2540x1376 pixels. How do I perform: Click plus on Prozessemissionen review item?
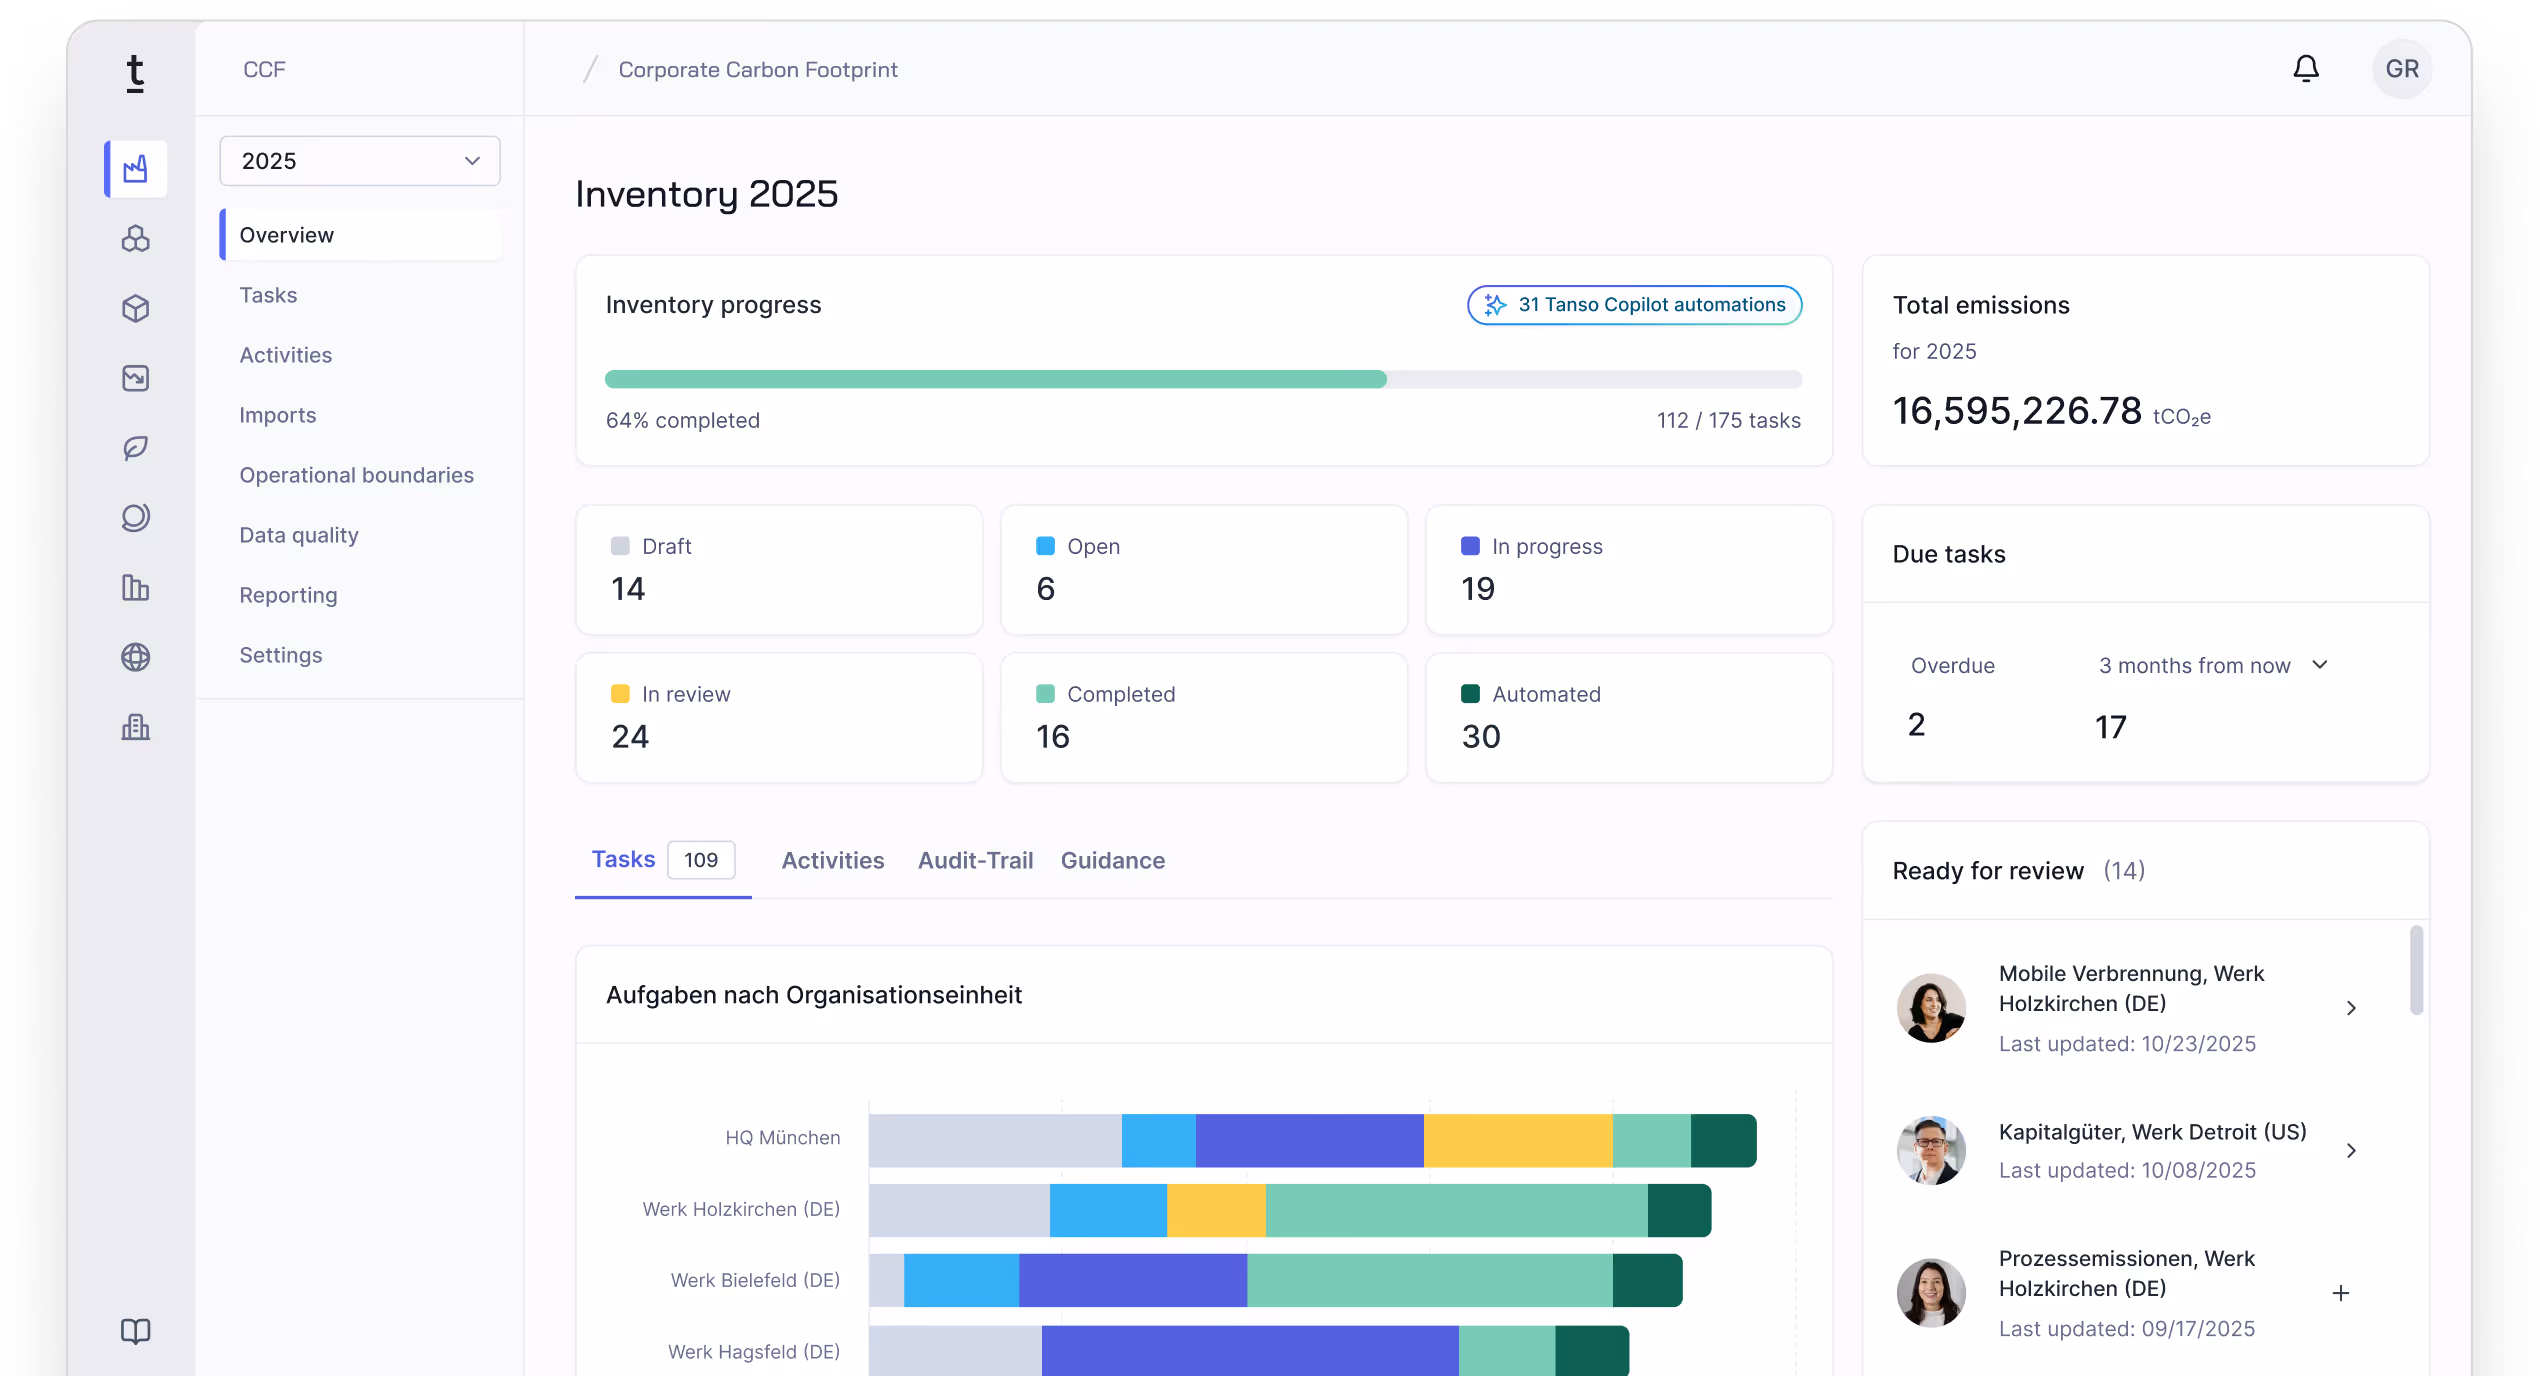tap(2341, 1293)
